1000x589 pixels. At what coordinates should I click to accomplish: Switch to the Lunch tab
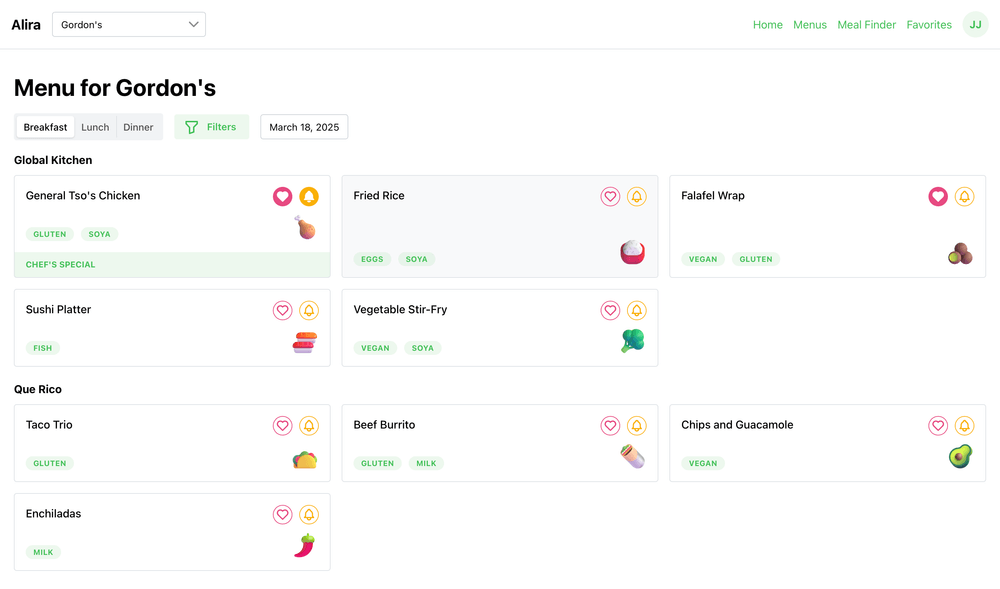pos(95,127)
